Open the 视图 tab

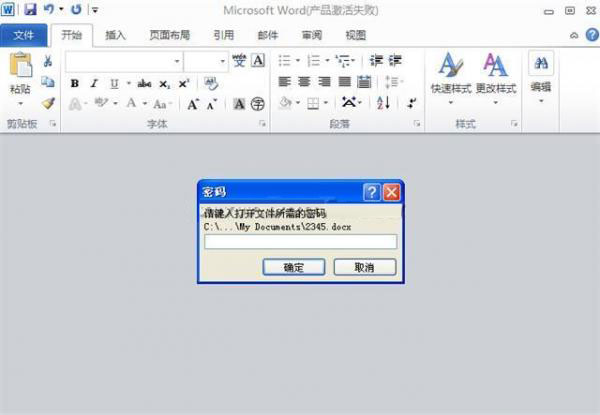click(356, 35)
